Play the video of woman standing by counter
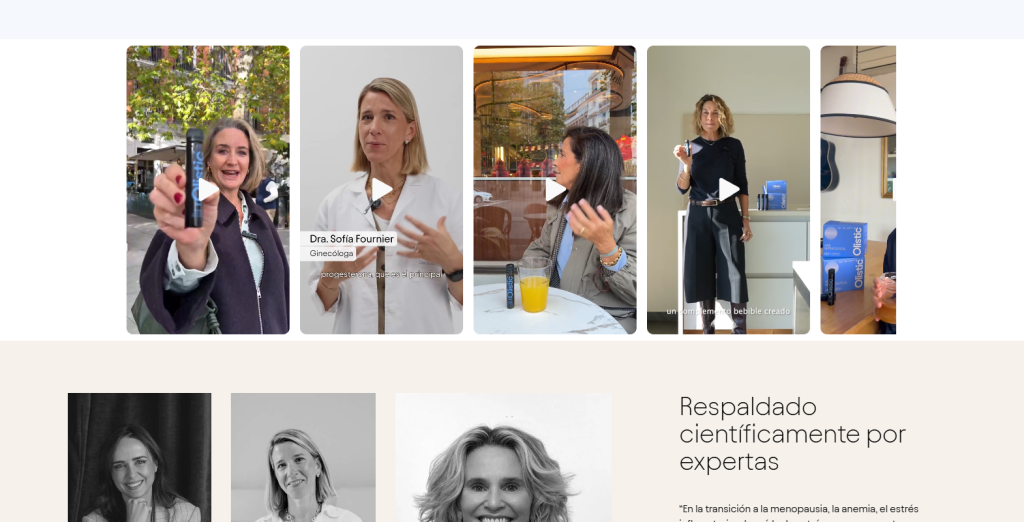 [x=728, y=189]
